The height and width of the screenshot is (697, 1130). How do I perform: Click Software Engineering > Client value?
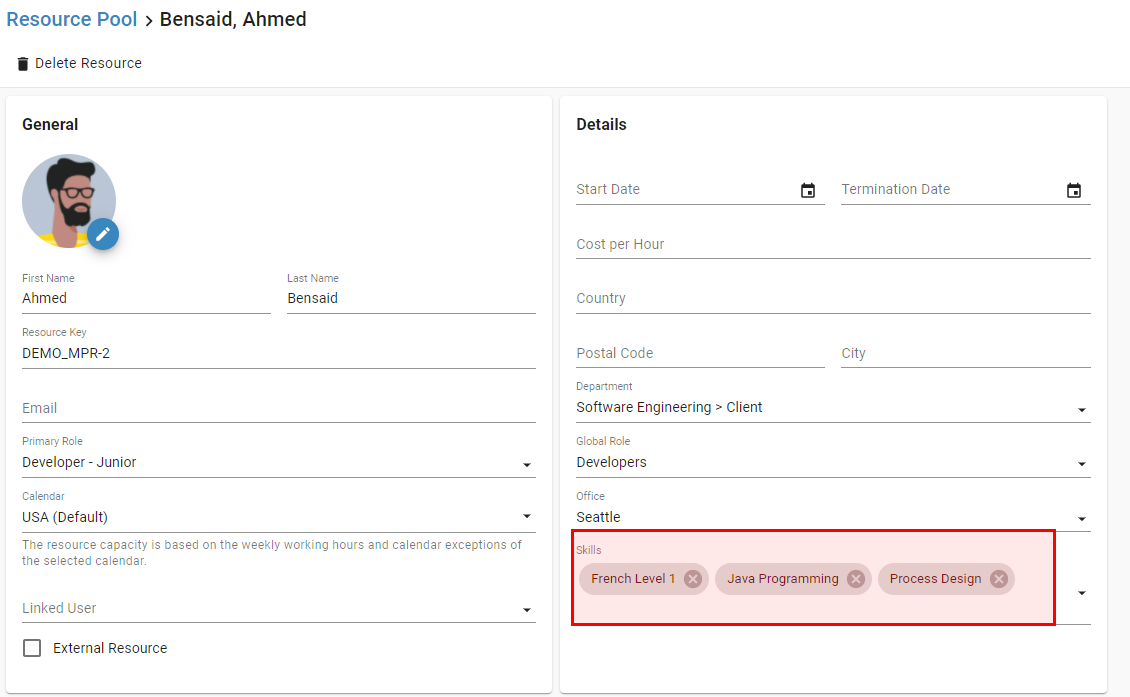pos(669,407)
